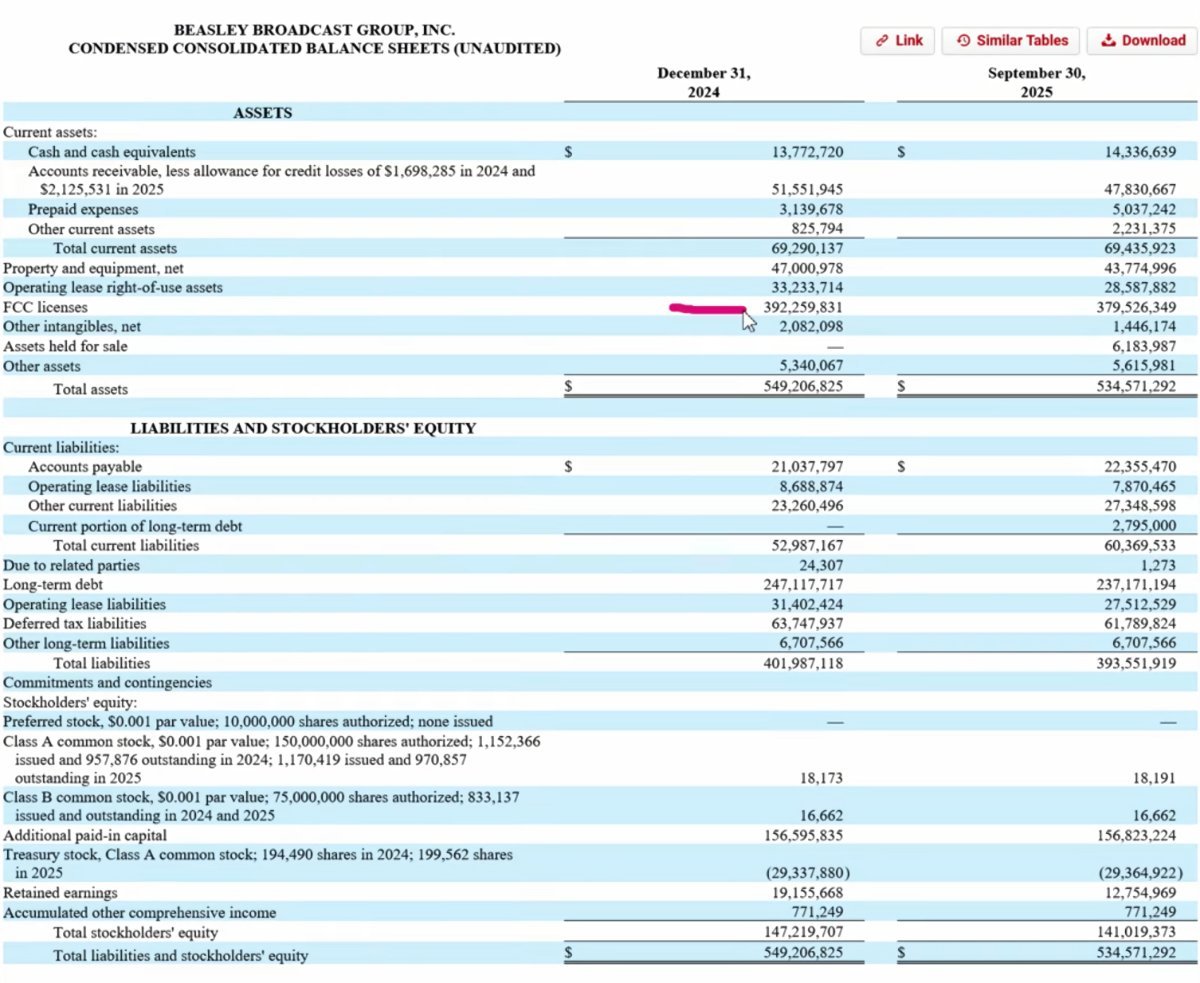
Task: Select the FCC licenses value 392,259,831
Action: point(802,308)
